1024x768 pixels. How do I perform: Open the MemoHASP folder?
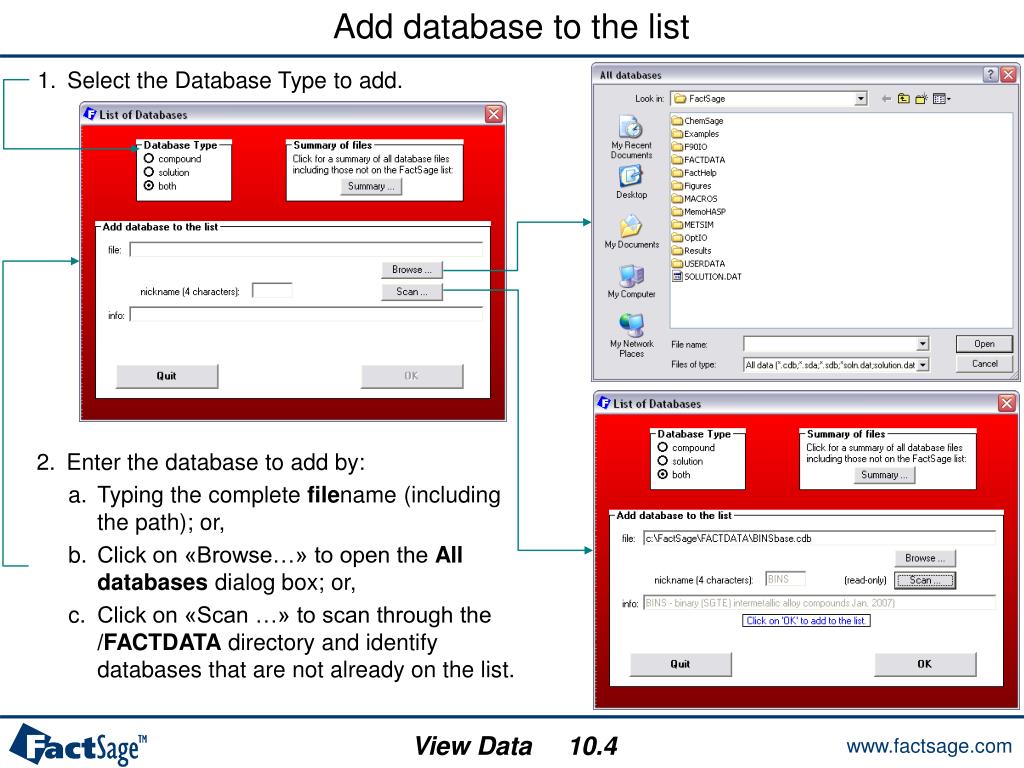[699, 212]
